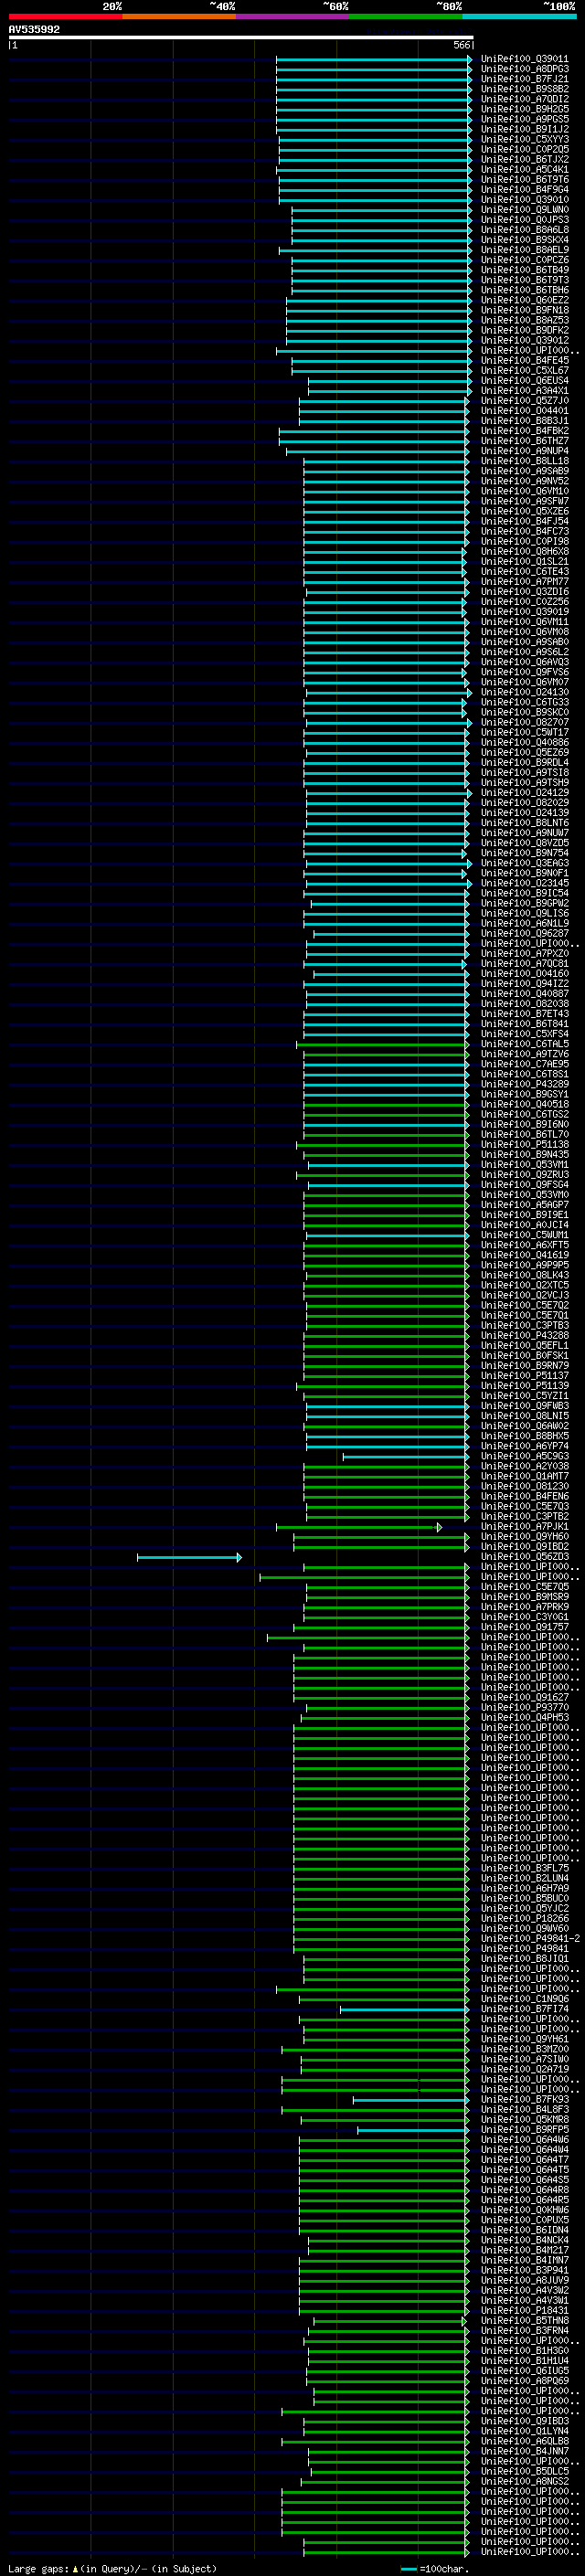Select hit label UniRef100_Q8H6X8
Viewport: 585px width, 2576px height.
524,551
